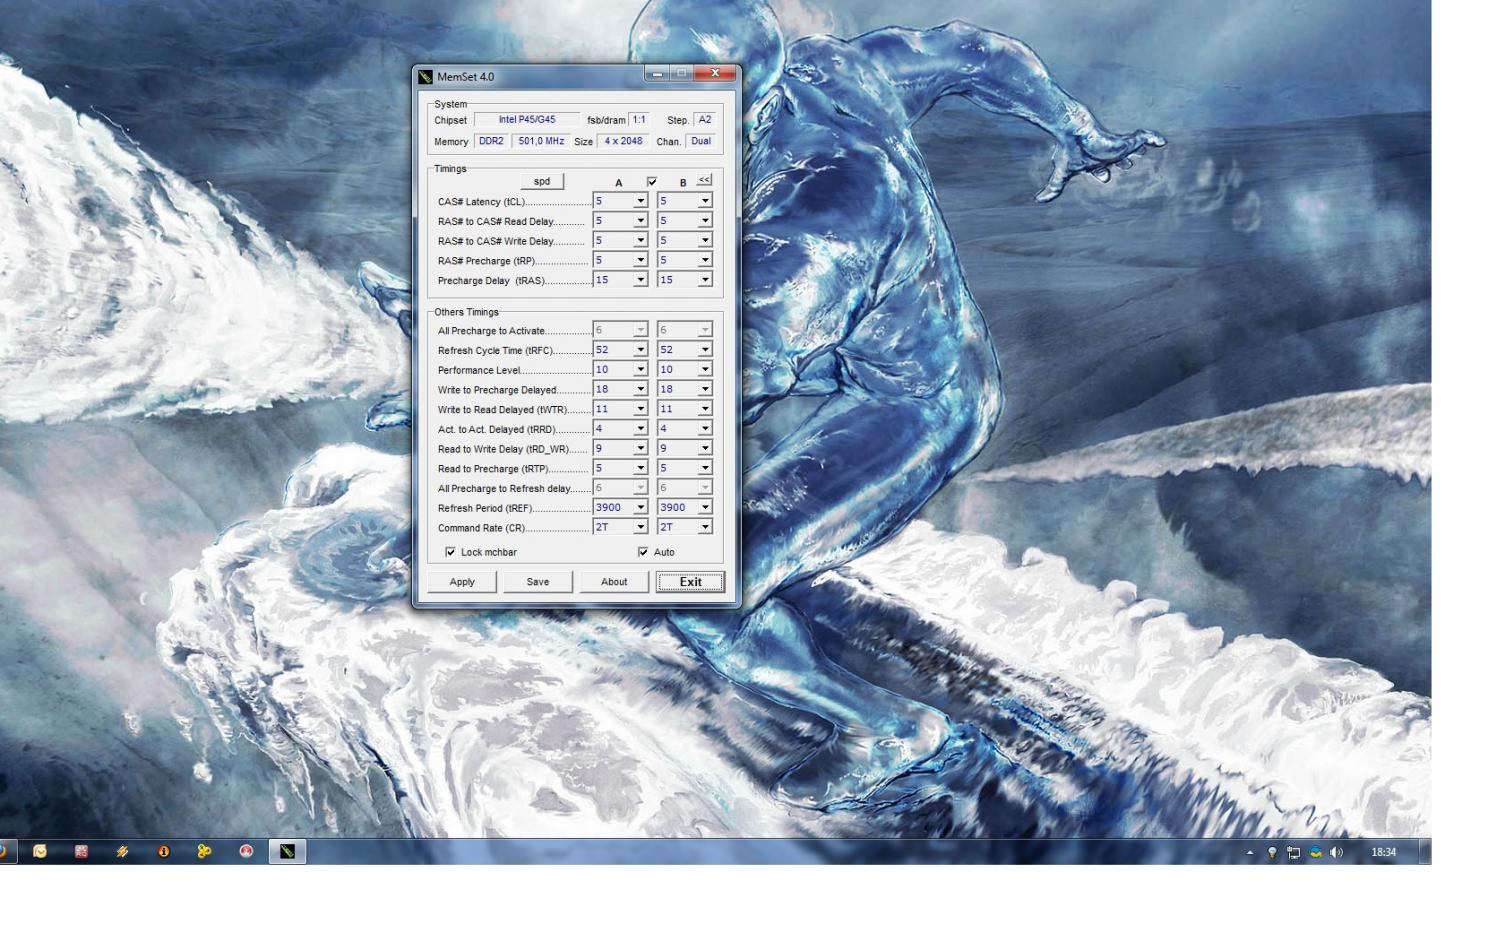
Task: Close the MemSet window
Action: 715,73
